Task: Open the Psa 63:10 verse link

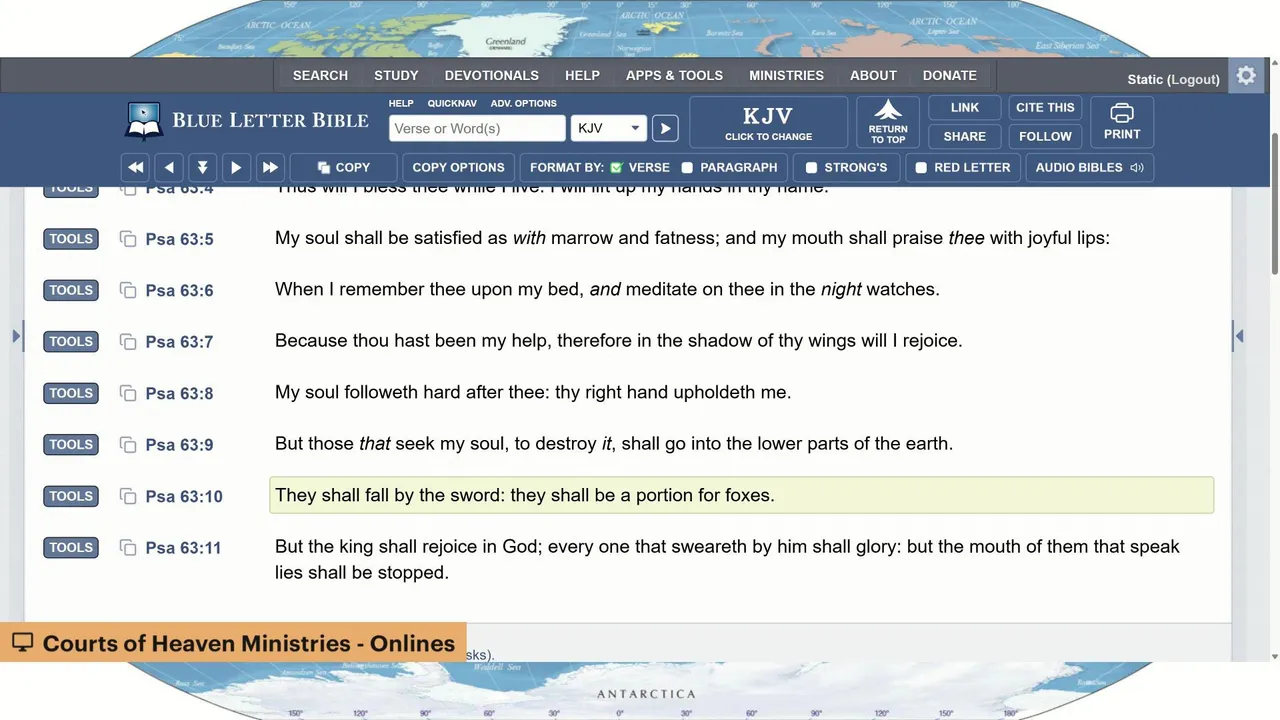Action: pyautogui.click(x=184, y=496)
